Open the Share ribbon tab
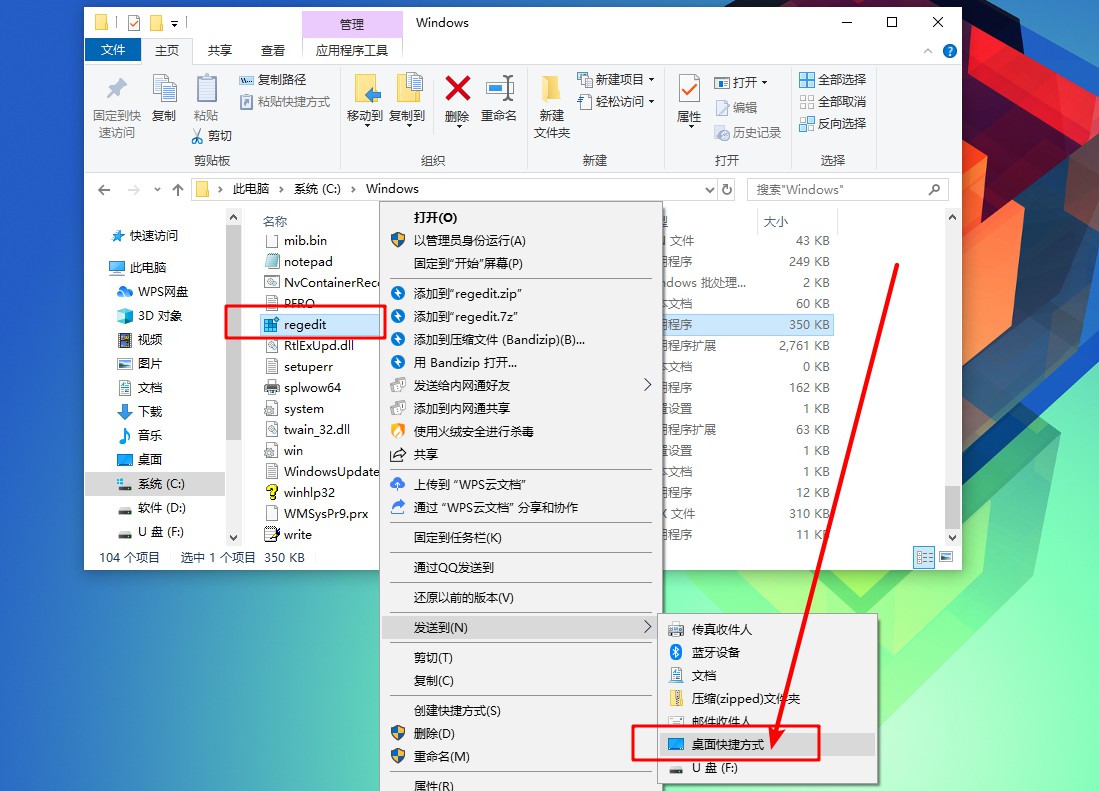The width and height of the screenshot is (1099, 791). pos(219,50)
